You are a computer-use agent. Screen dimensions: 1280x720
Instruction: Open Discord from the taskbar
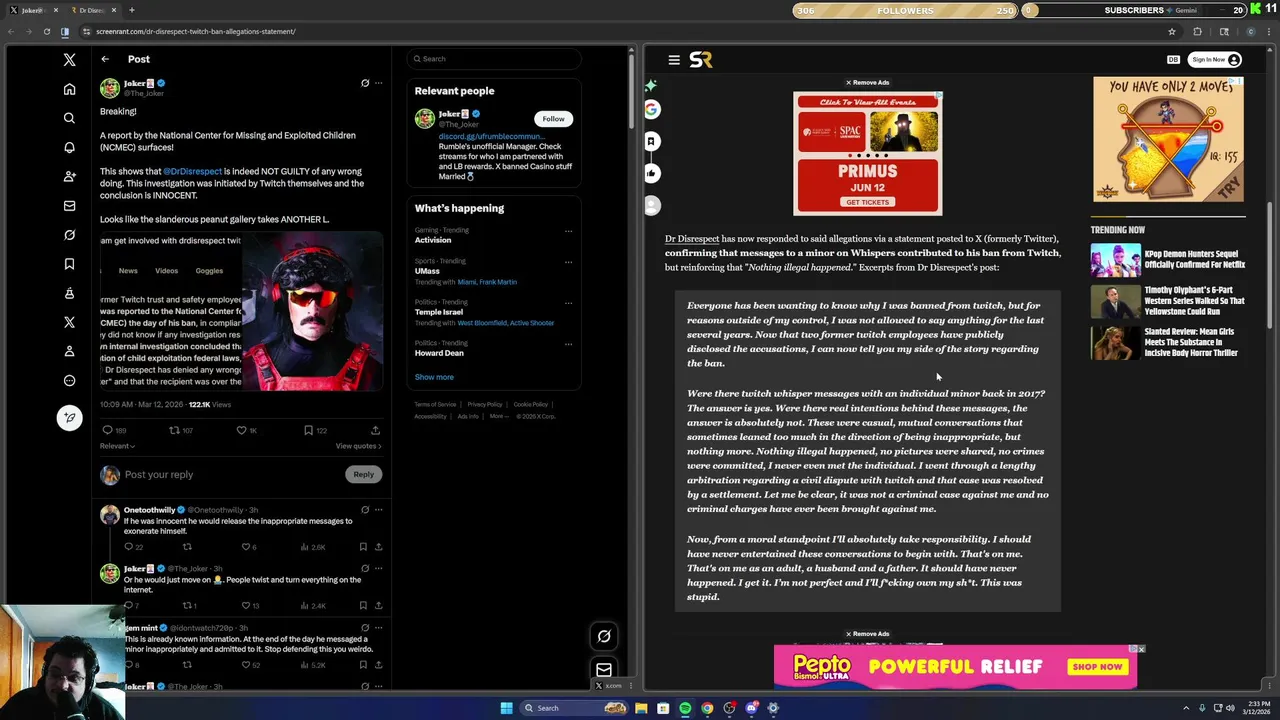[x=751, y=708]
